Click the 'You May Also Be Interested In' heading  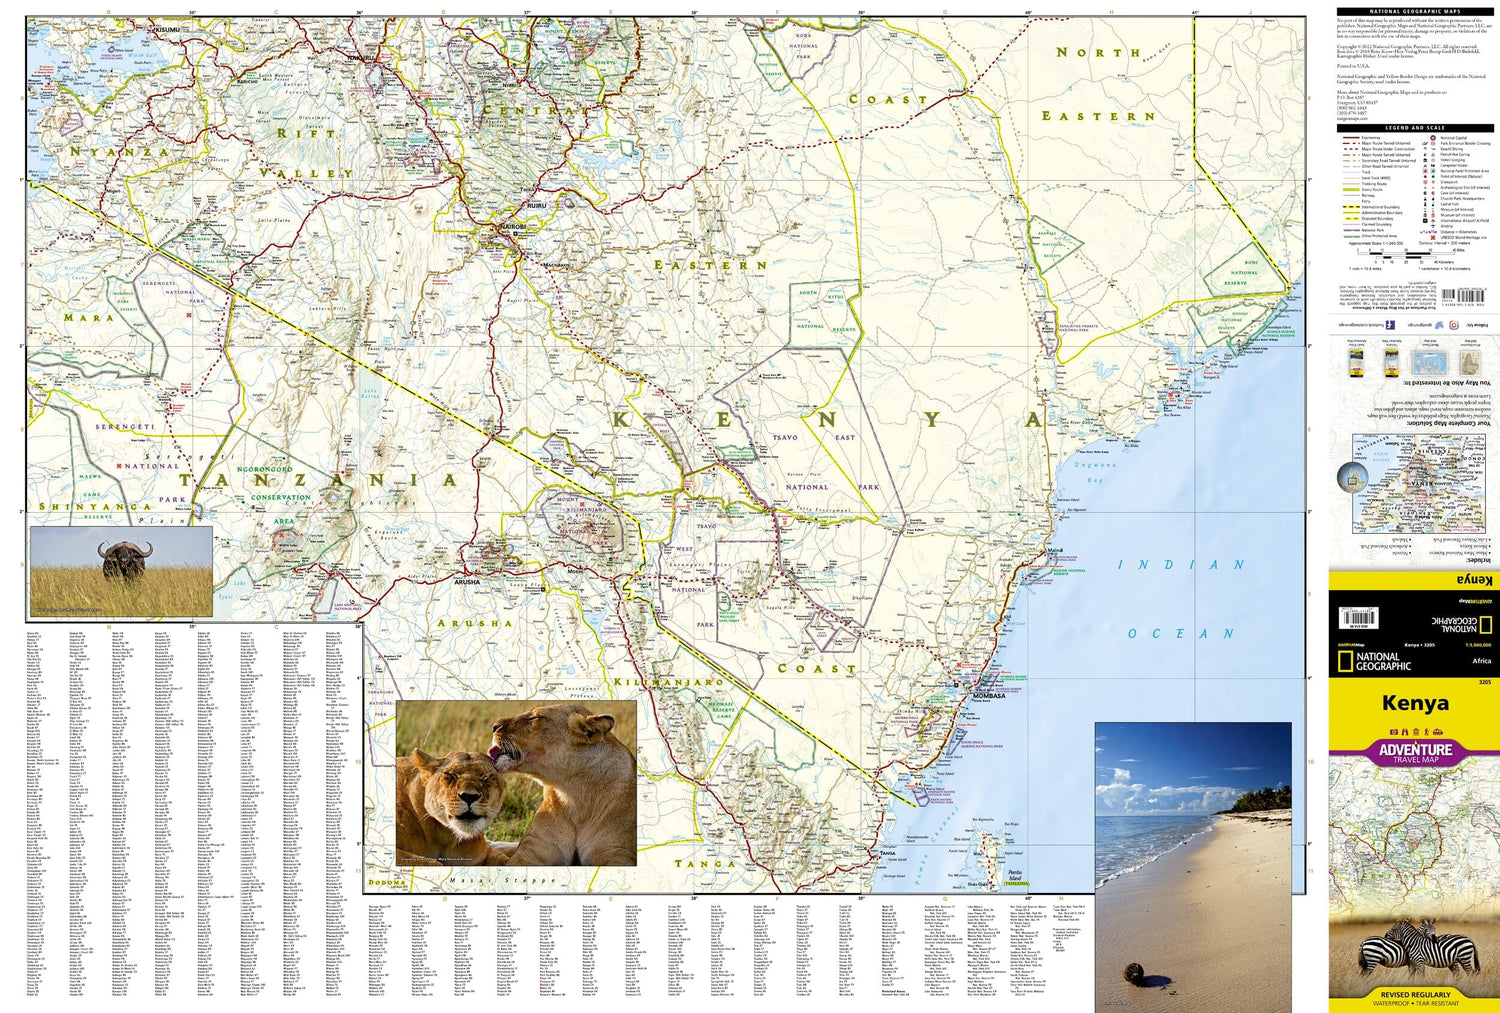pyautogui.click(x=1448, y=383)
